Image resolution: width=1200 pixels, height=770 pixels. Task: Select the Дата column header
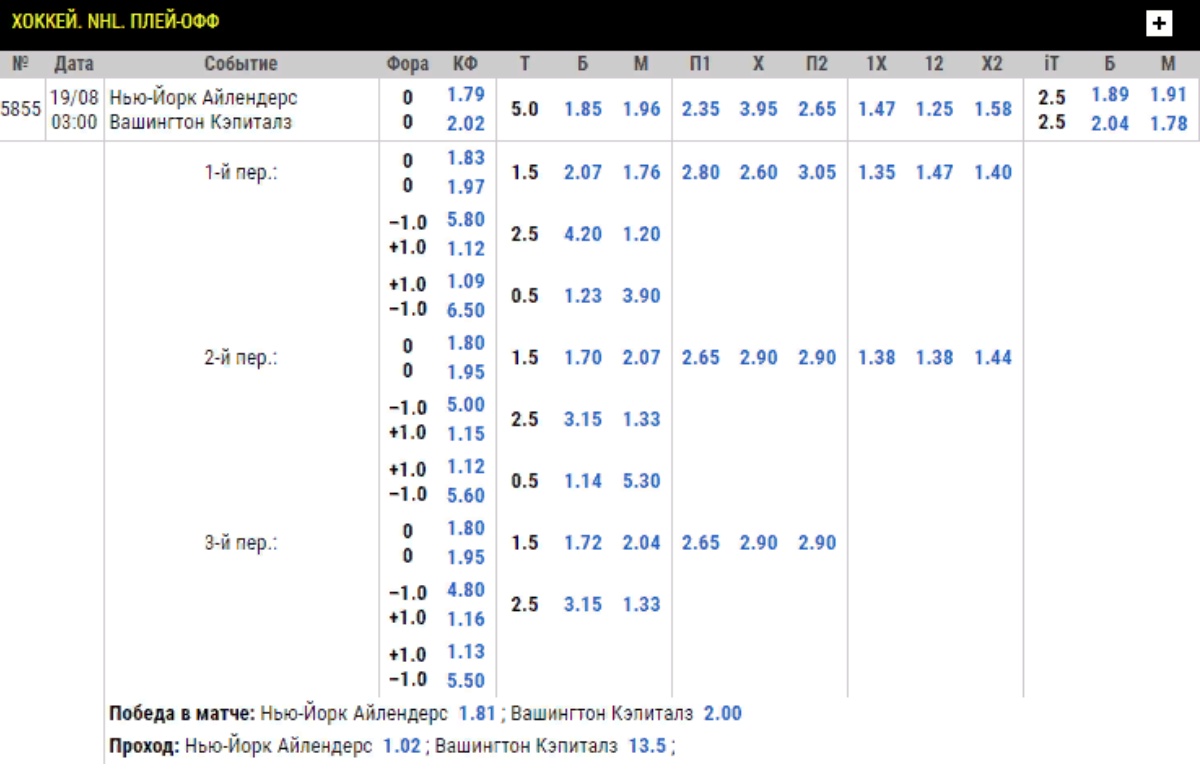(74, 64)
